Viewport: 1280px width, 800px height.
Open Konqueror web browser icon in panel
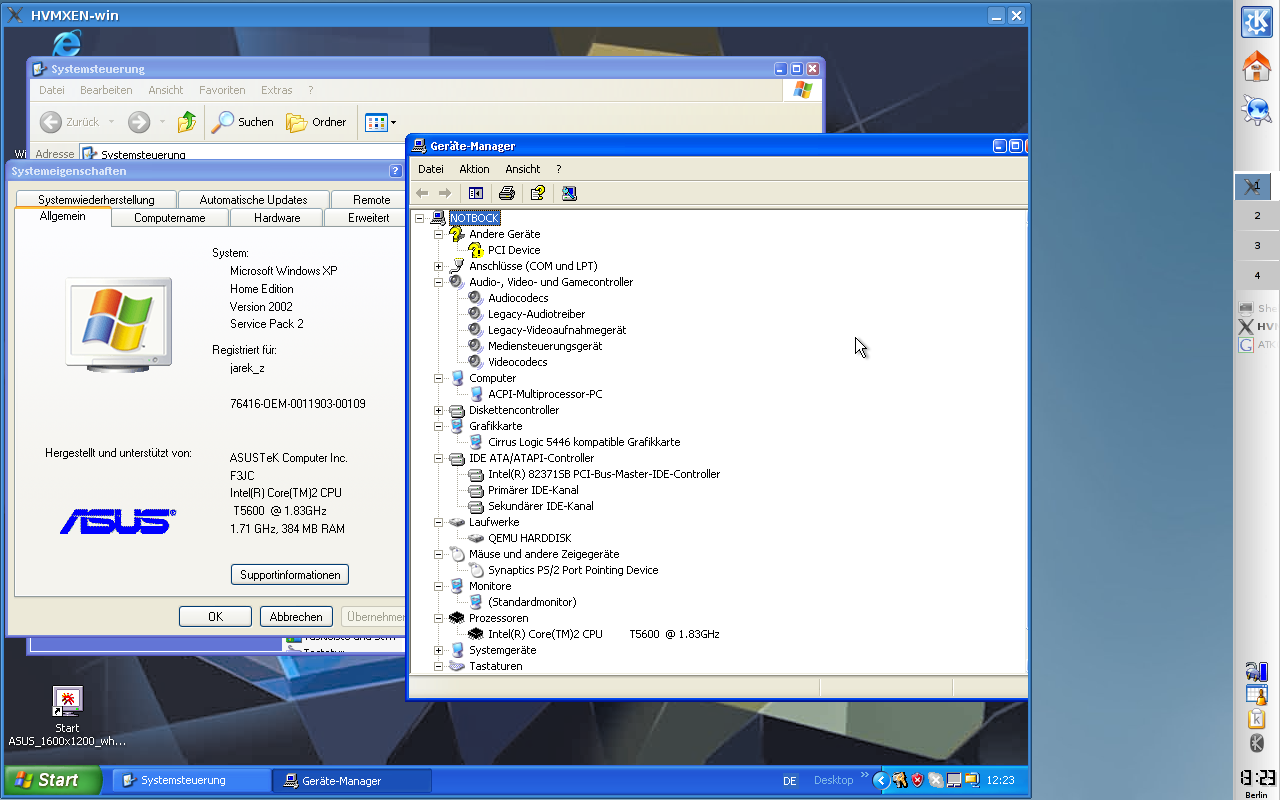point(1256,109)
